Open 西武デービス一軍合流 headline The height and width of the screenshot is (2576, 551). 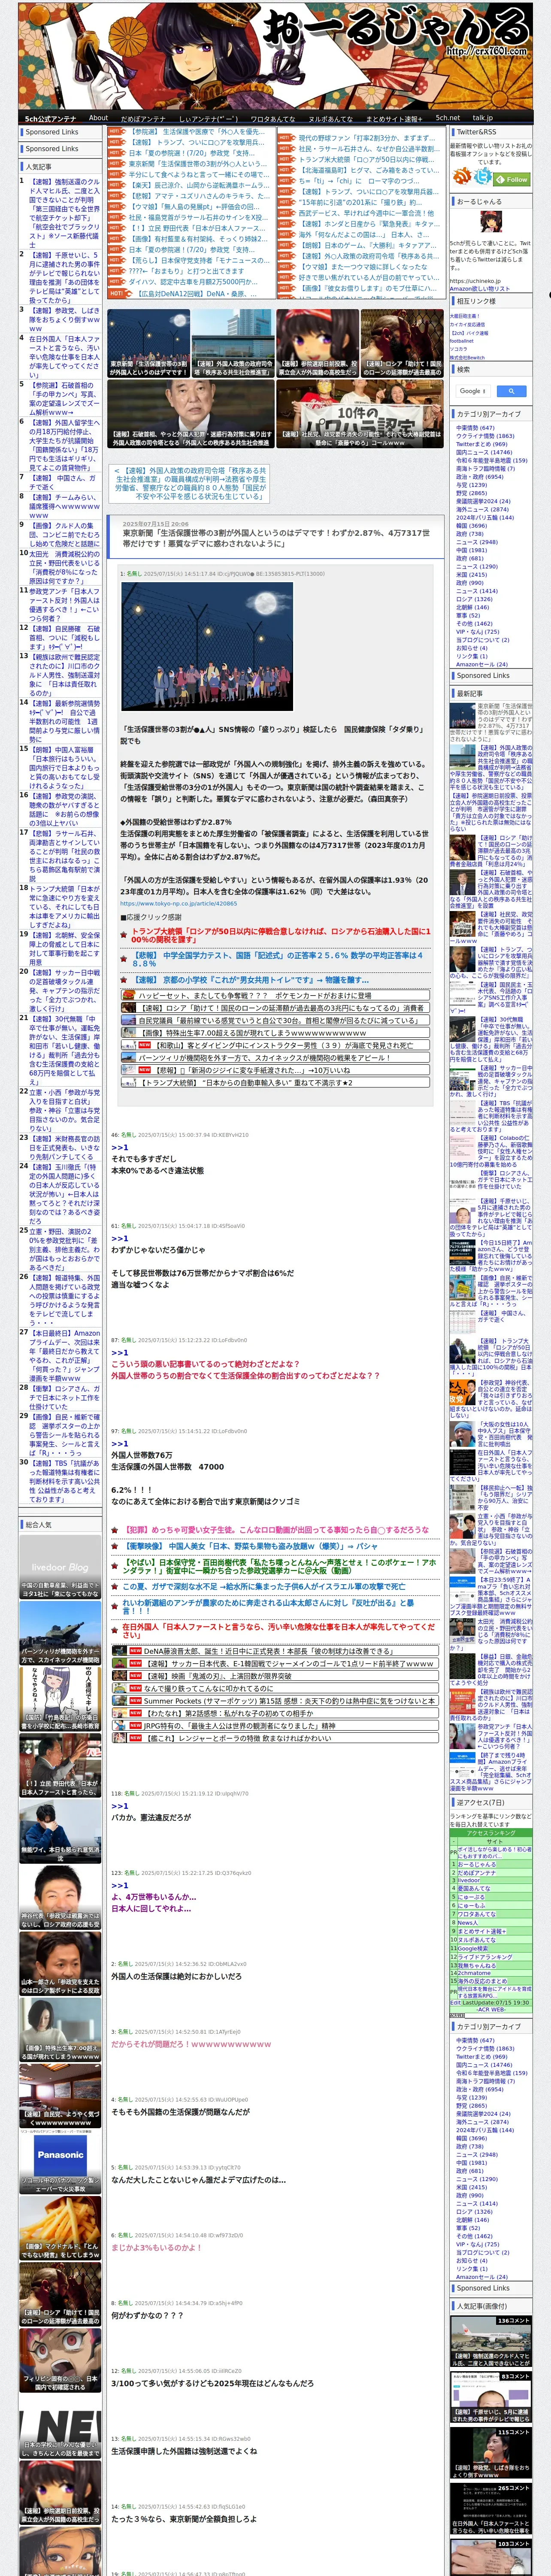(x=366, y=213)
